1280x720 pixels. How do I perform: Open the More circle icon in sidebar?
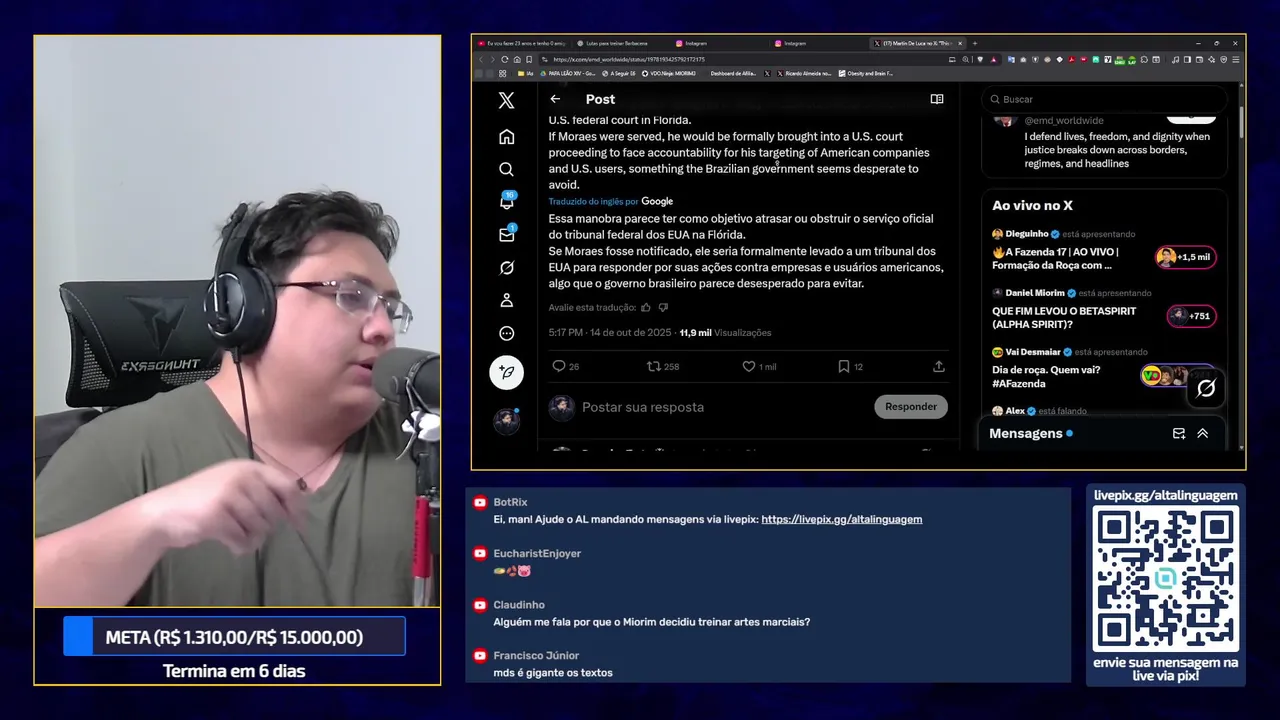coord(506,333)
